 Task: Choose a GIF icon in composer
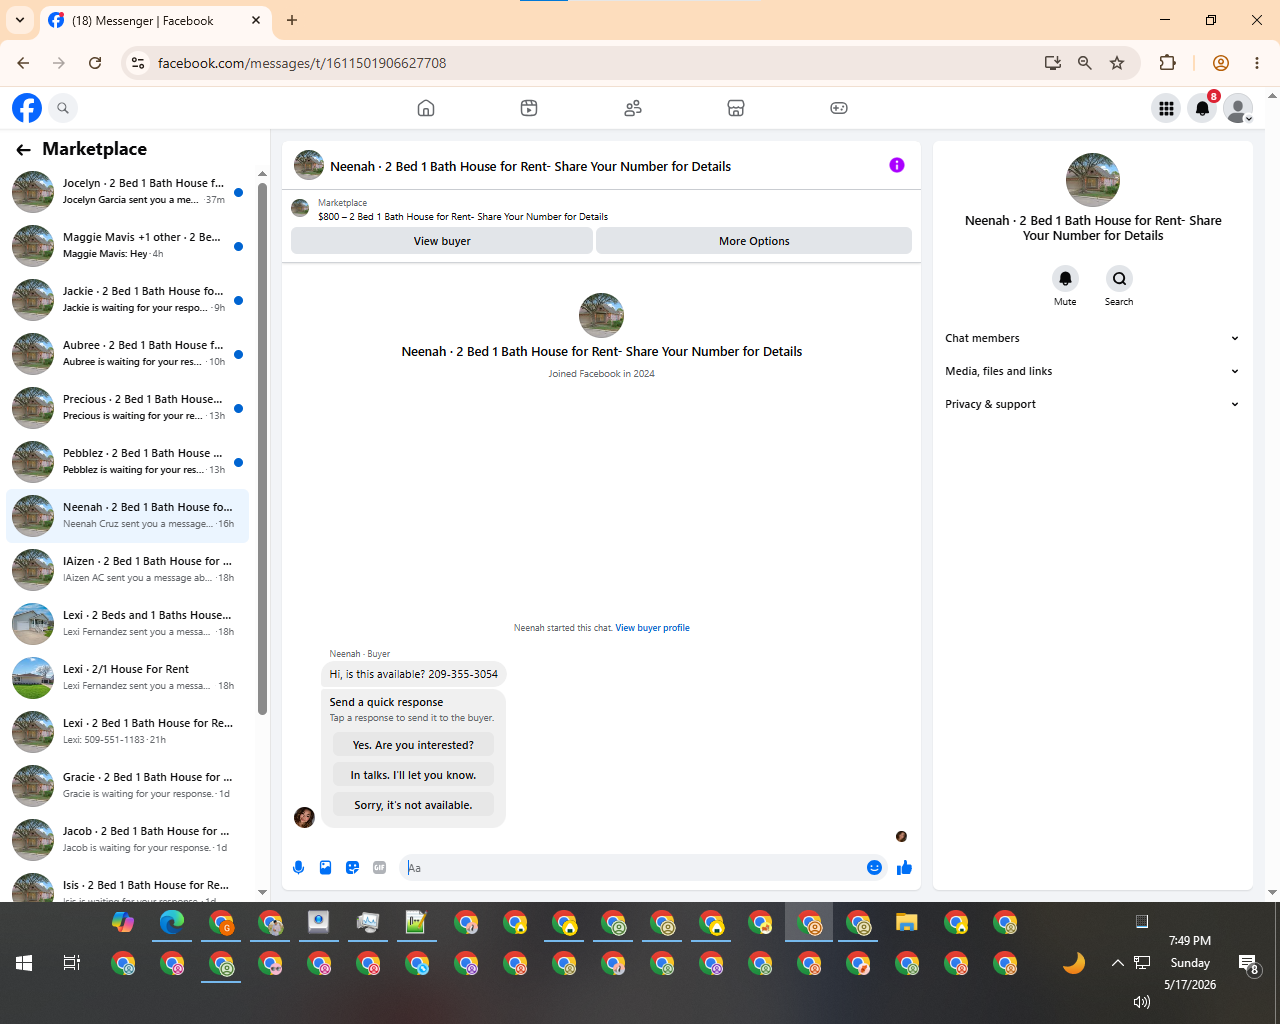click(x=379, y=868)
